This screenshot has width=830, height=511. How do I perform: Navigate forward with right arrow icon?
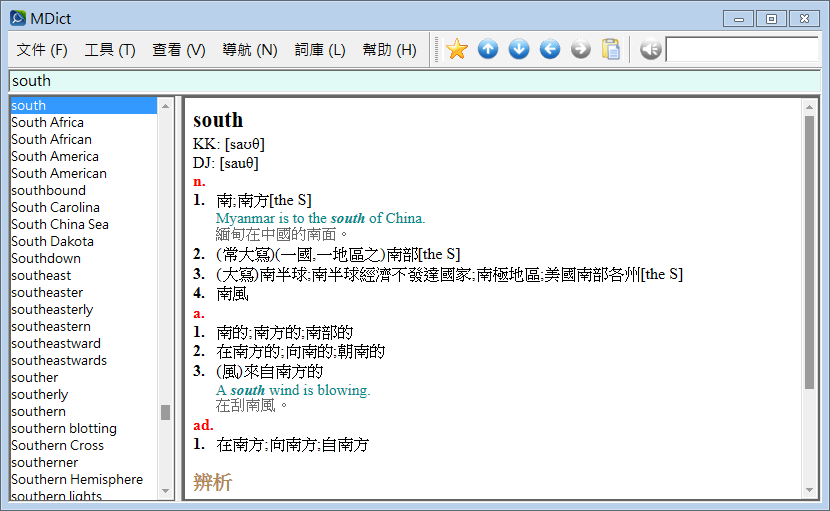tap(581, 49)
